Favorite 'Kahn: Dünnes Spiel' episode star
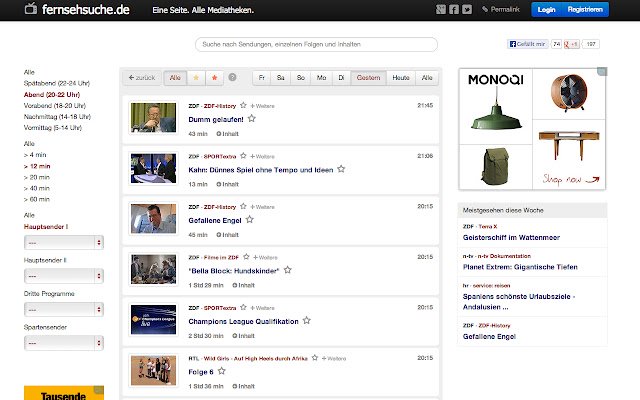The width and height of the screenshot is (640, 400). (x=341, y=169)
